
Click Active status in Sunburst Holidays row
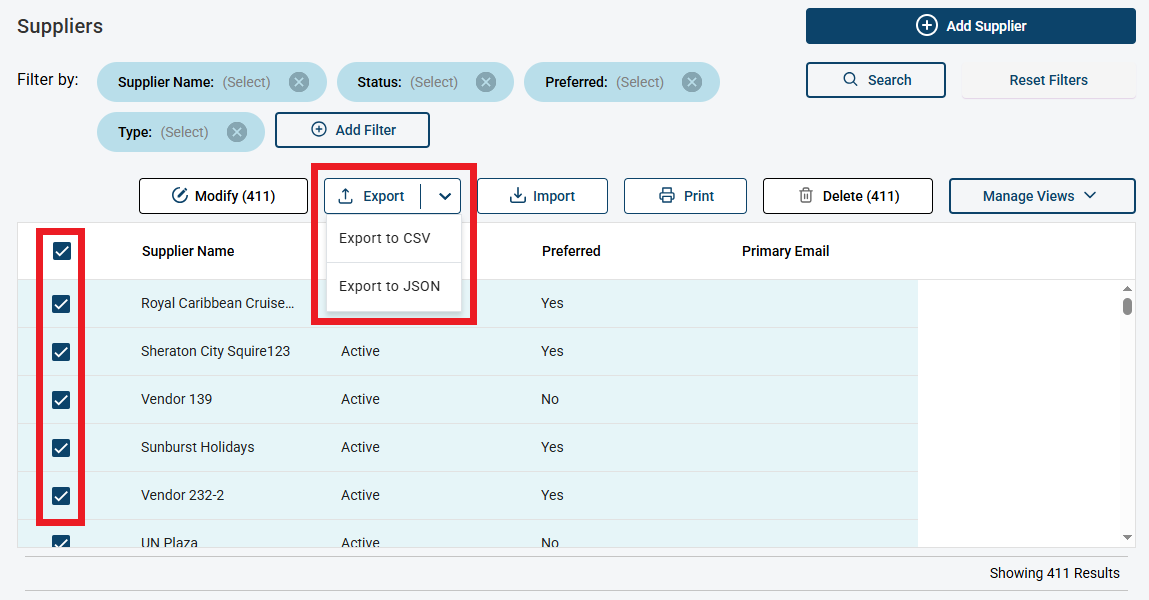tap(361, 448)
